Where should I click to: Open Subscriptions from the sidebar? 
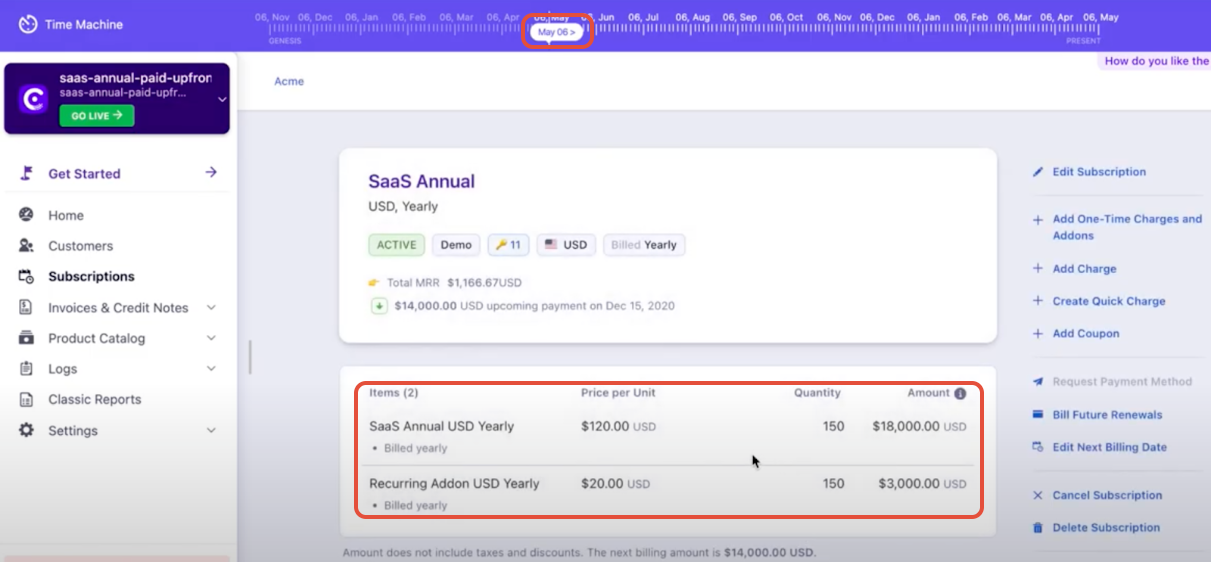point(91,277)
